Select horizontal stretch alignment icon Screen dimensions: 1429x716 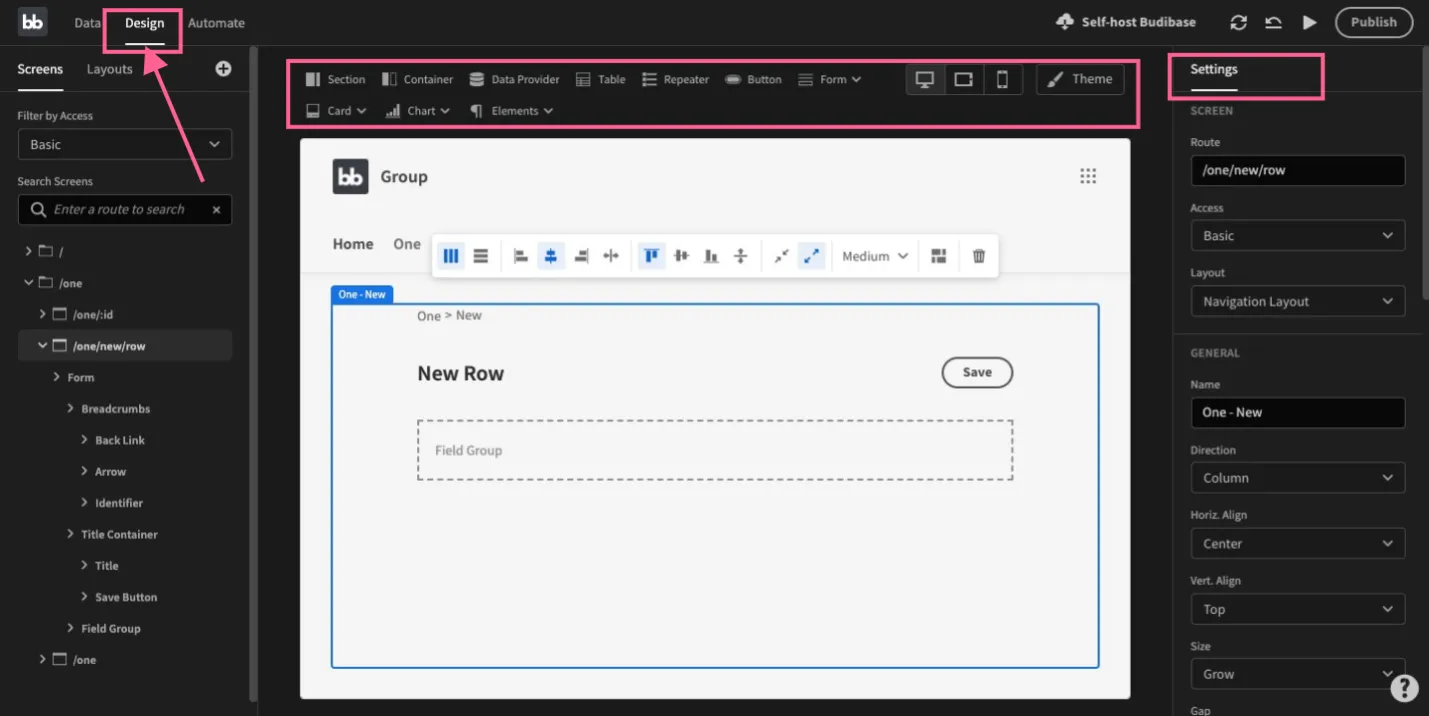[x=611, y=256]
